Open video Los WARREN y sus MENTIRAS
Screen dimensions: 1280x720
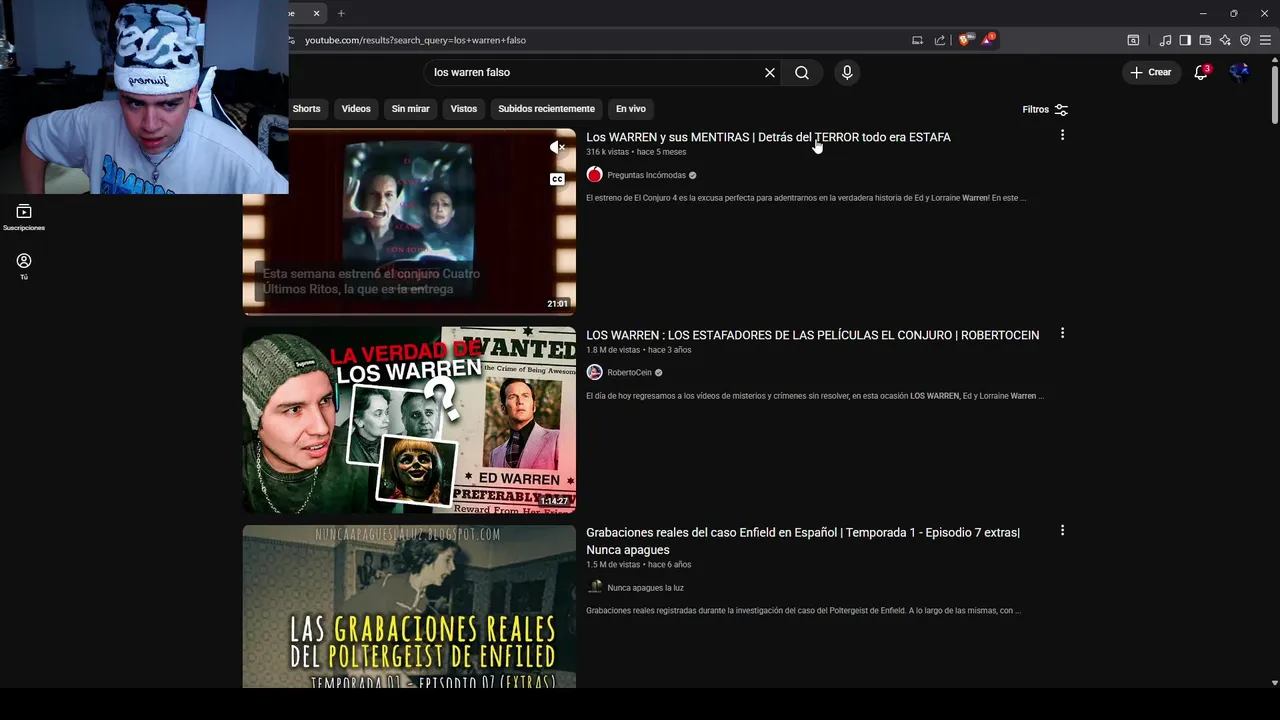(768, 137)
